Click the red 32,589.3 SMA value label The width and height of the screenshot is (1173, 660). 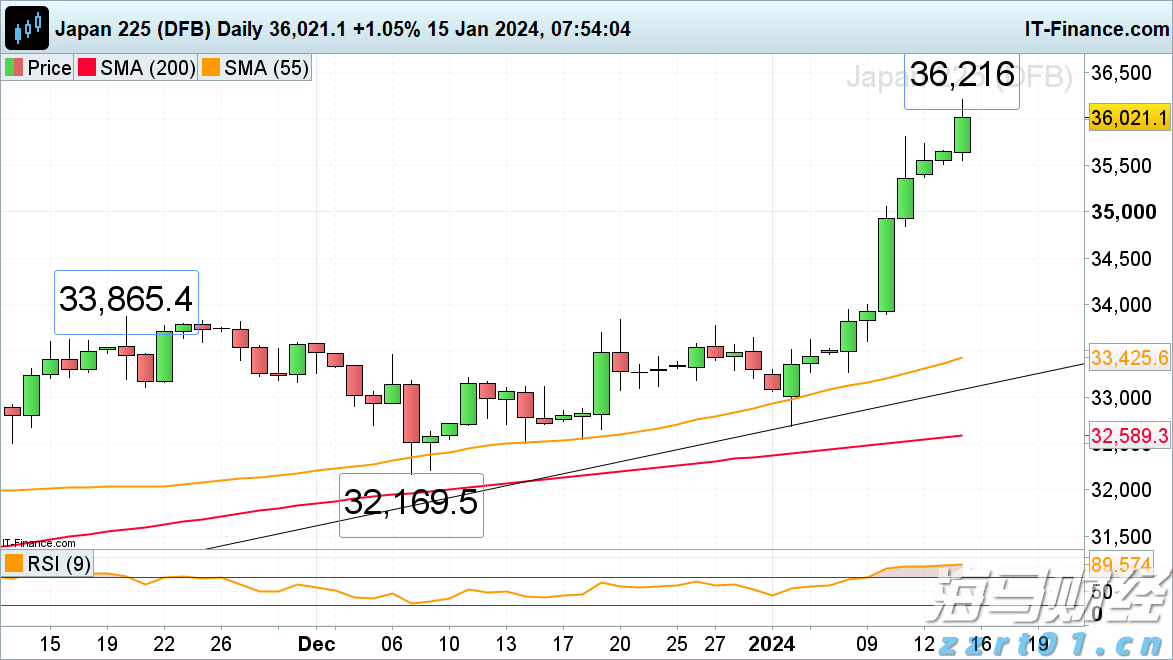[x=1129, y=436]
